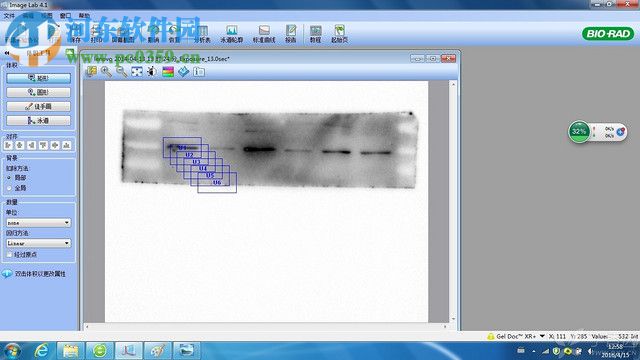Image resolution: width=640 pixels, height=360 pixels.
Task: Select the U3 volume box
Action: click(x=196, y=162)
